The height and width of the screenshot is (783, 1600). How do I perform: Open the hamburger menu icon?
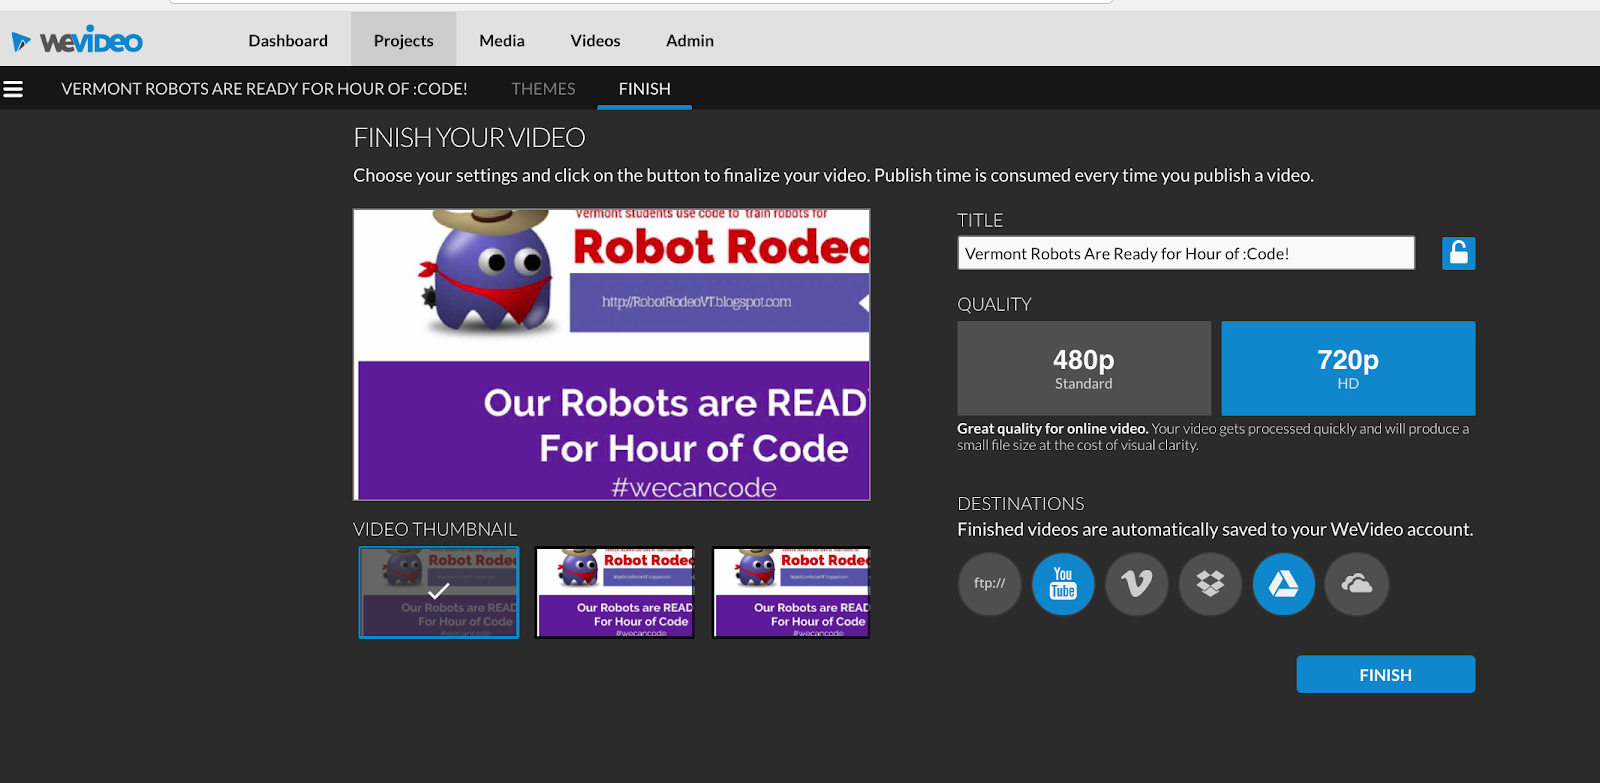point(13,89)
